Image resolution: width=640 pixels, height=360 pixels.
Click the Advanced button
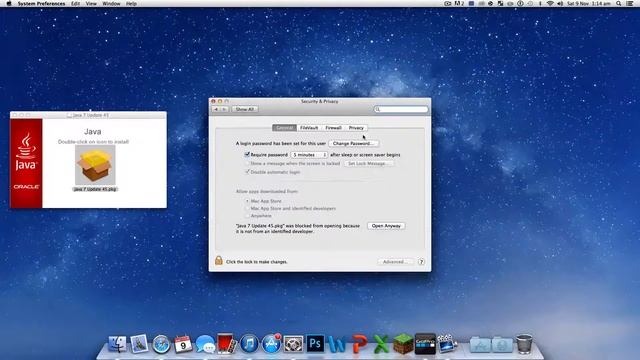395,262
